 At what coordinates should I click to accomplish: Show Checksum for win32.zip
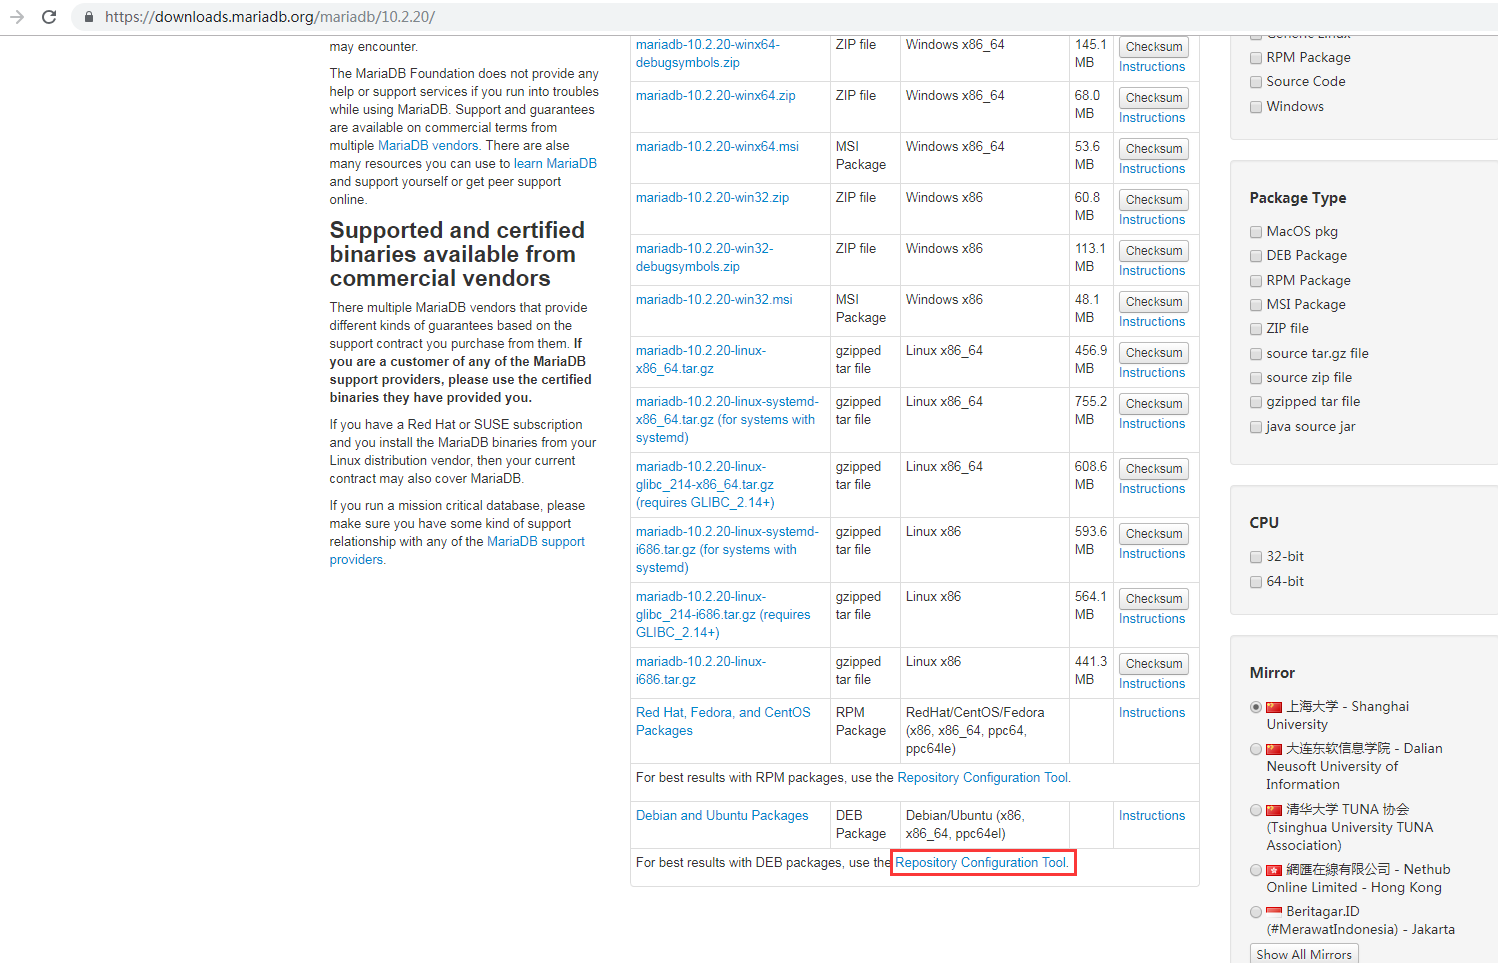click(x=1154, y=200)
